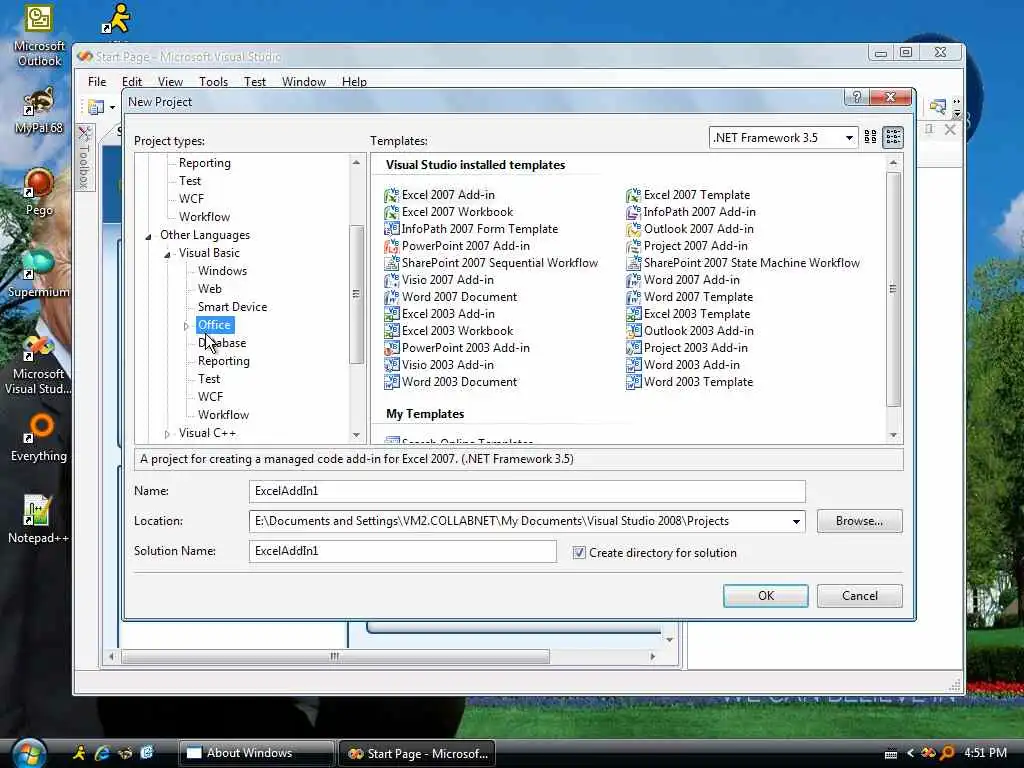Select the Visio 2003 Add-in icon

click(x=391, y=364)
